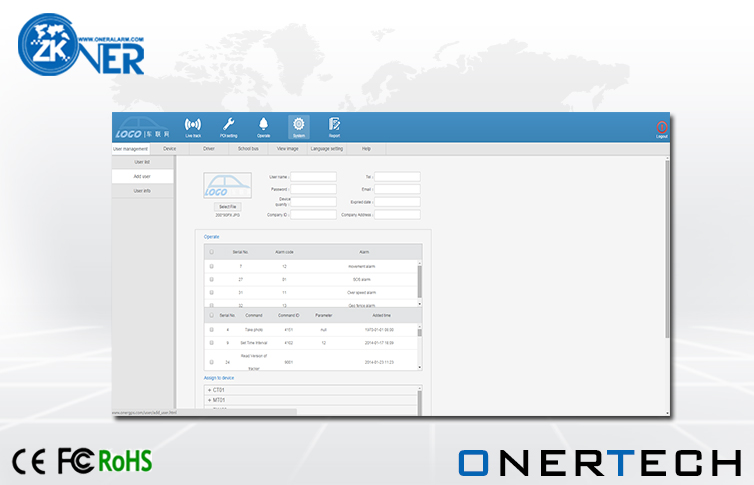The height and width of the screenshot is (485, 754).
Task: Open the Live track section
Action: (x=193, y=127)
